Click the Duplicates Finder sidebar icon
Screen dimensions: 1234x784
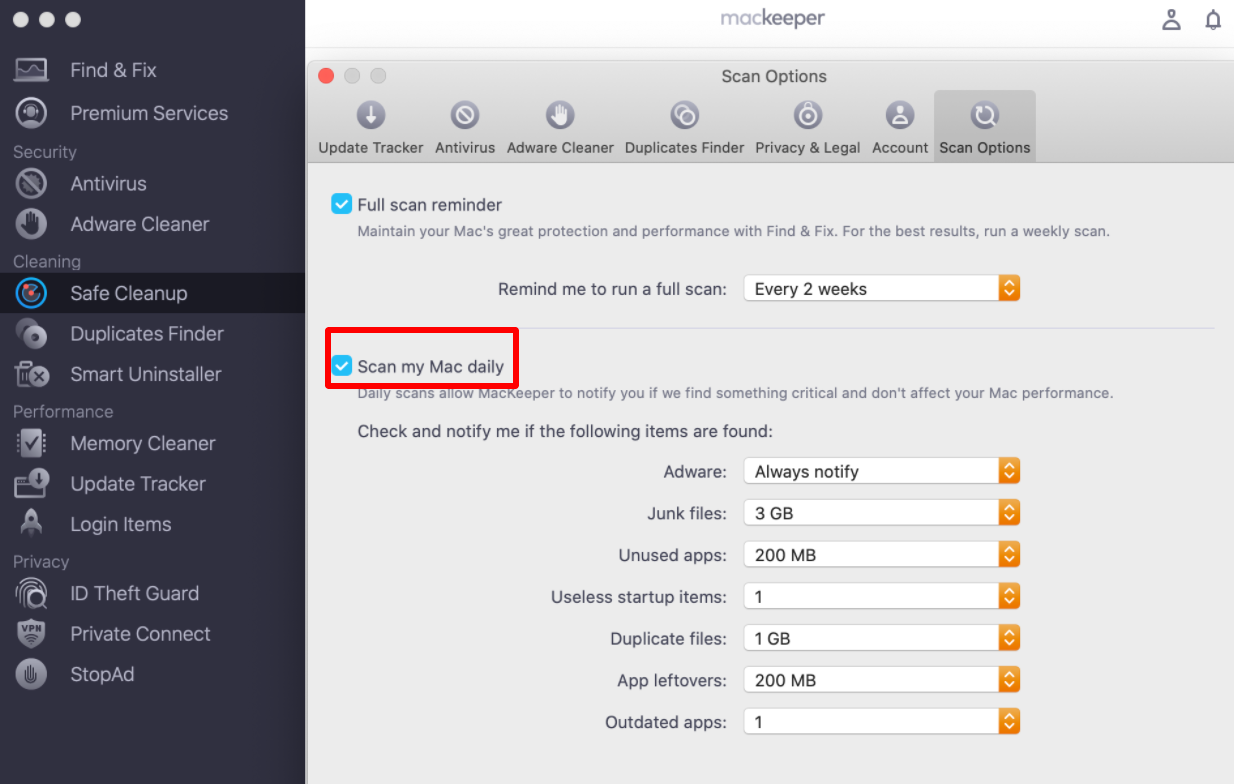click(31, 334)
